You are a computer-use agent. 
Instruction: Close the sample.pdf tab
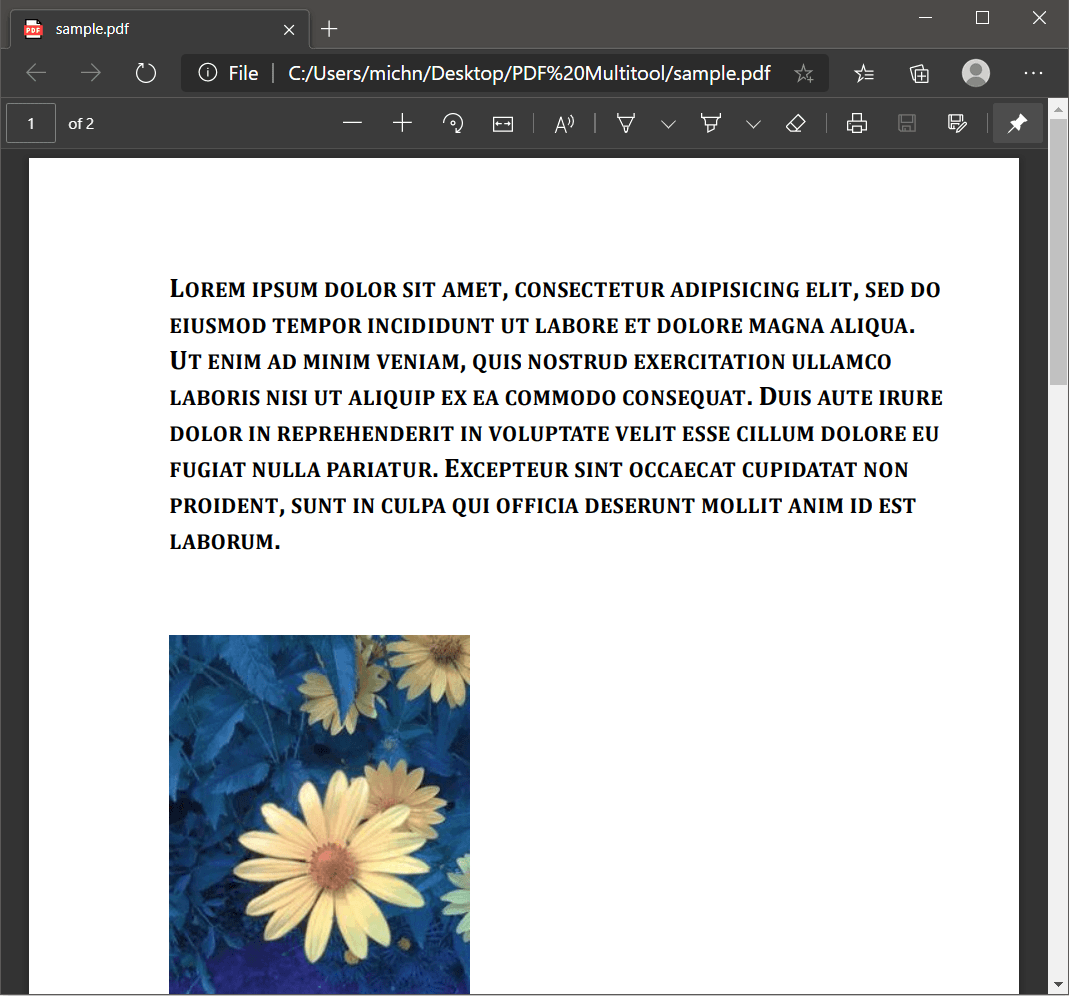tap(289, 29)
